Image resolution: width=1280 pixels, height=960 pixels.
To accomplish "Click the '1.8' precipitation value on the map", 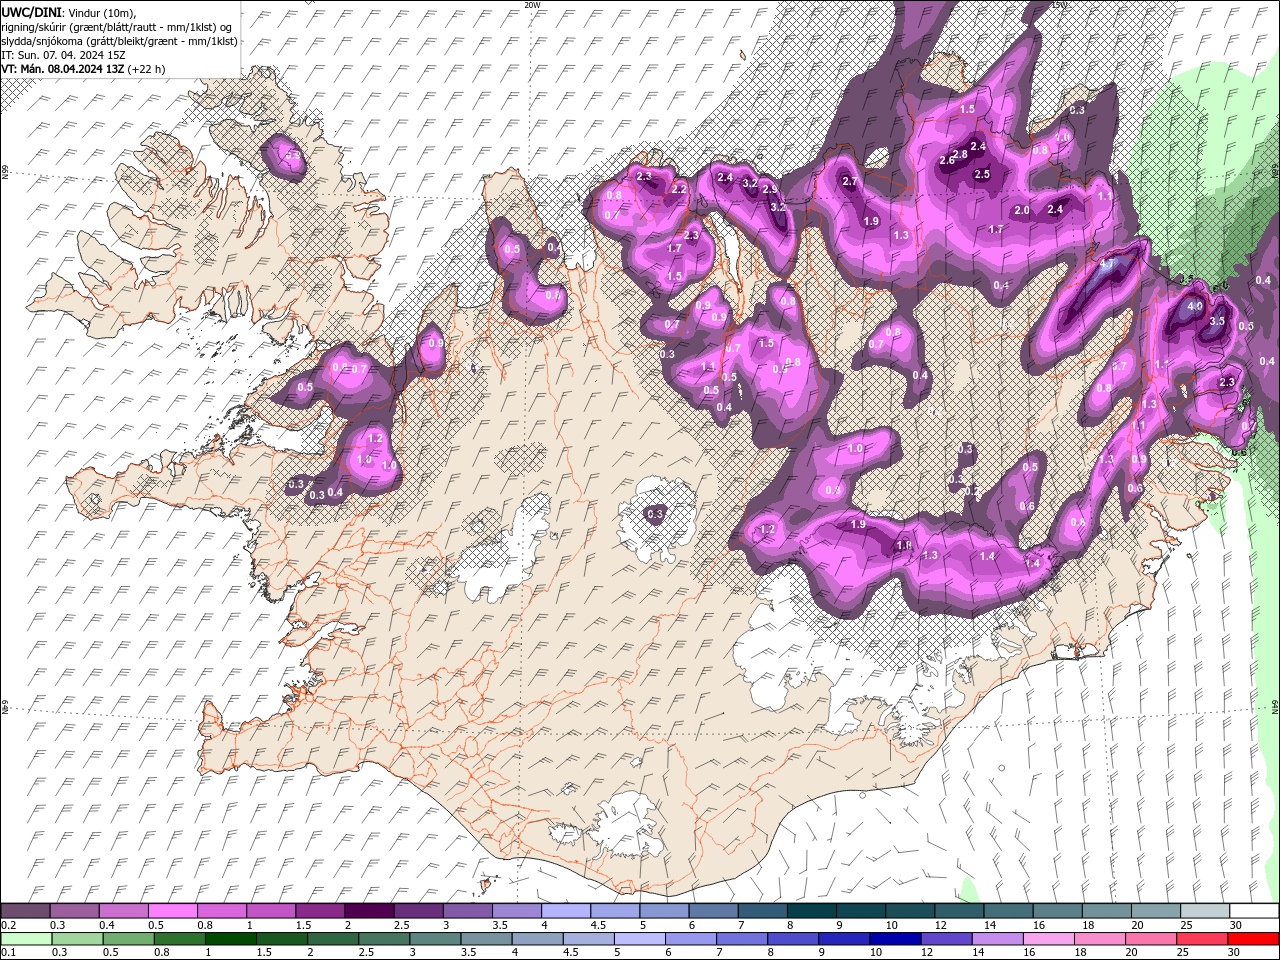I will (904, 545).
